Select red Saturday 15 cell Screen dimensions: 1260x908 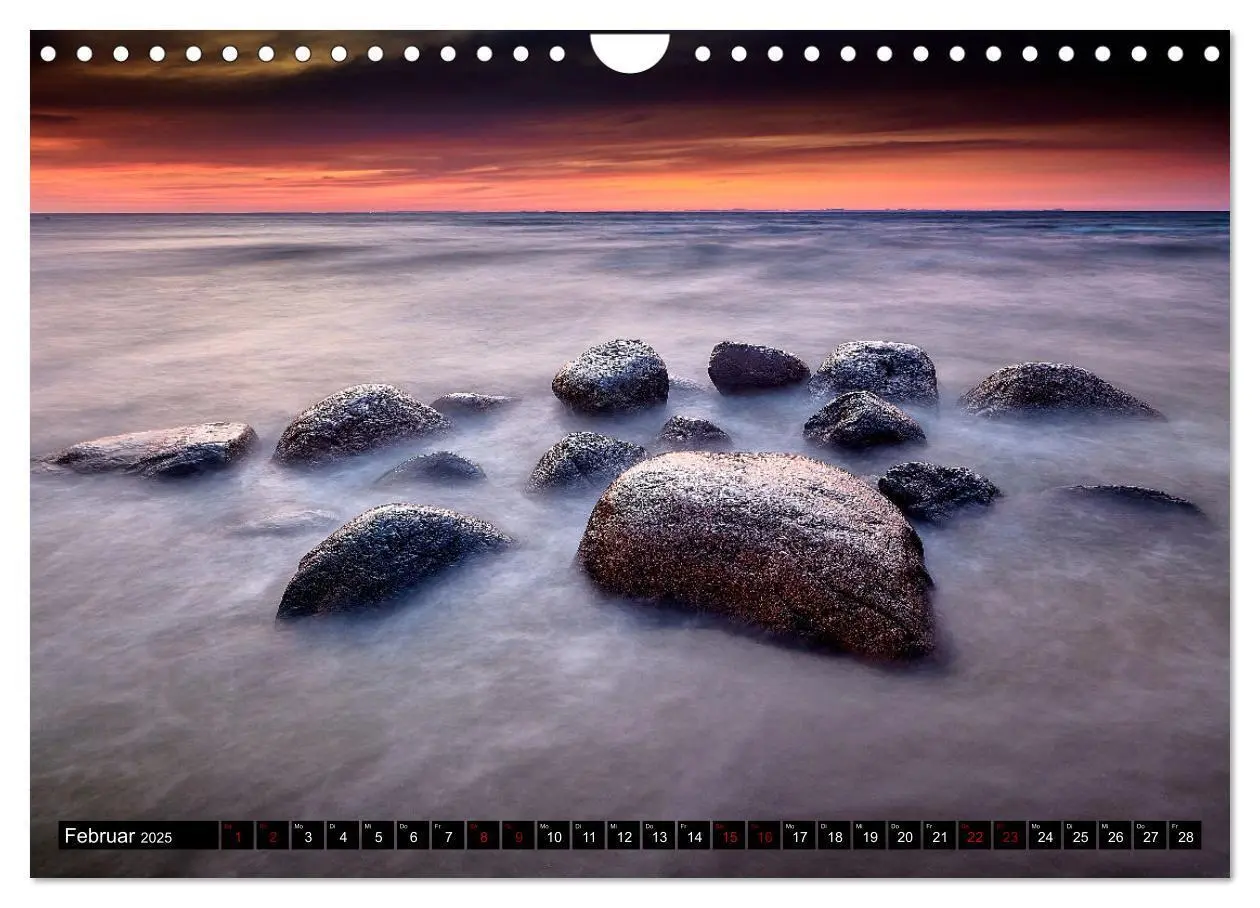pos(729,836)
